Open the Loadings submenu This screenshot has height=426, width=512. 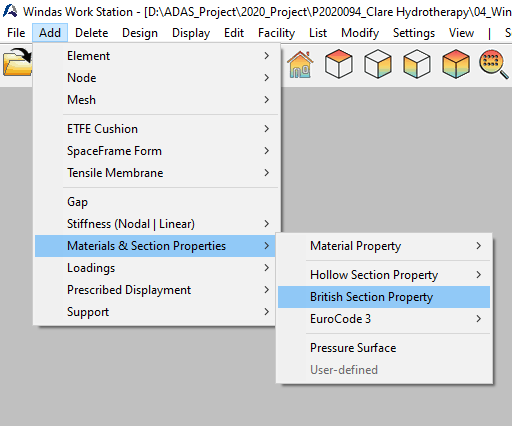[x=157, y=268]
